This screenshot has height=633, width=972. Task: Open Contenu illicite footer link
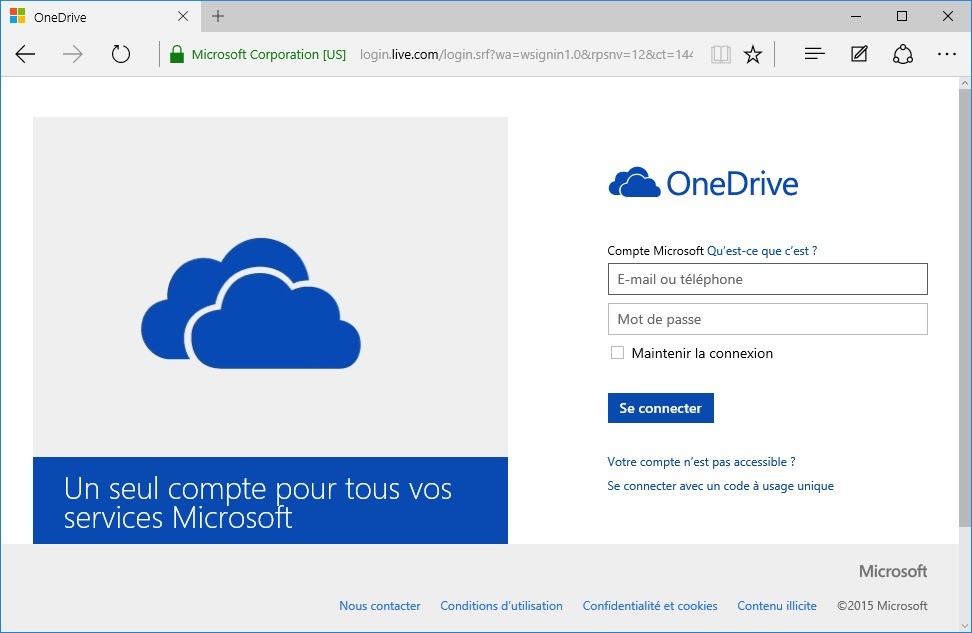pyautogui.click(x=777, y=606)
